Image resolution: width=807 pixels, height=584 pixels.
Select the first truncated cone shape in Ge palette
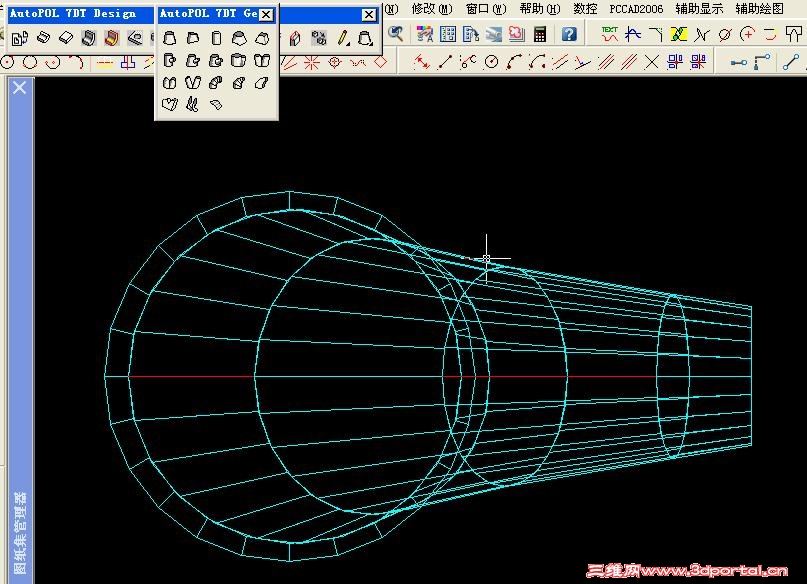(169, 38)
